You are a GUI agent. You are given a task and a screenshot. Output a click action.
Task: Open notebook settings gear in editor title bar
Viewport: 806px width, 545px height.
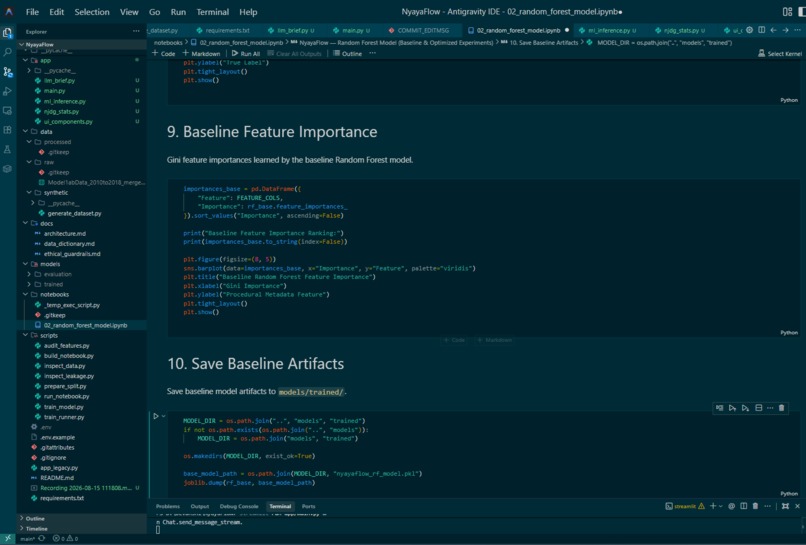(749, 30)
